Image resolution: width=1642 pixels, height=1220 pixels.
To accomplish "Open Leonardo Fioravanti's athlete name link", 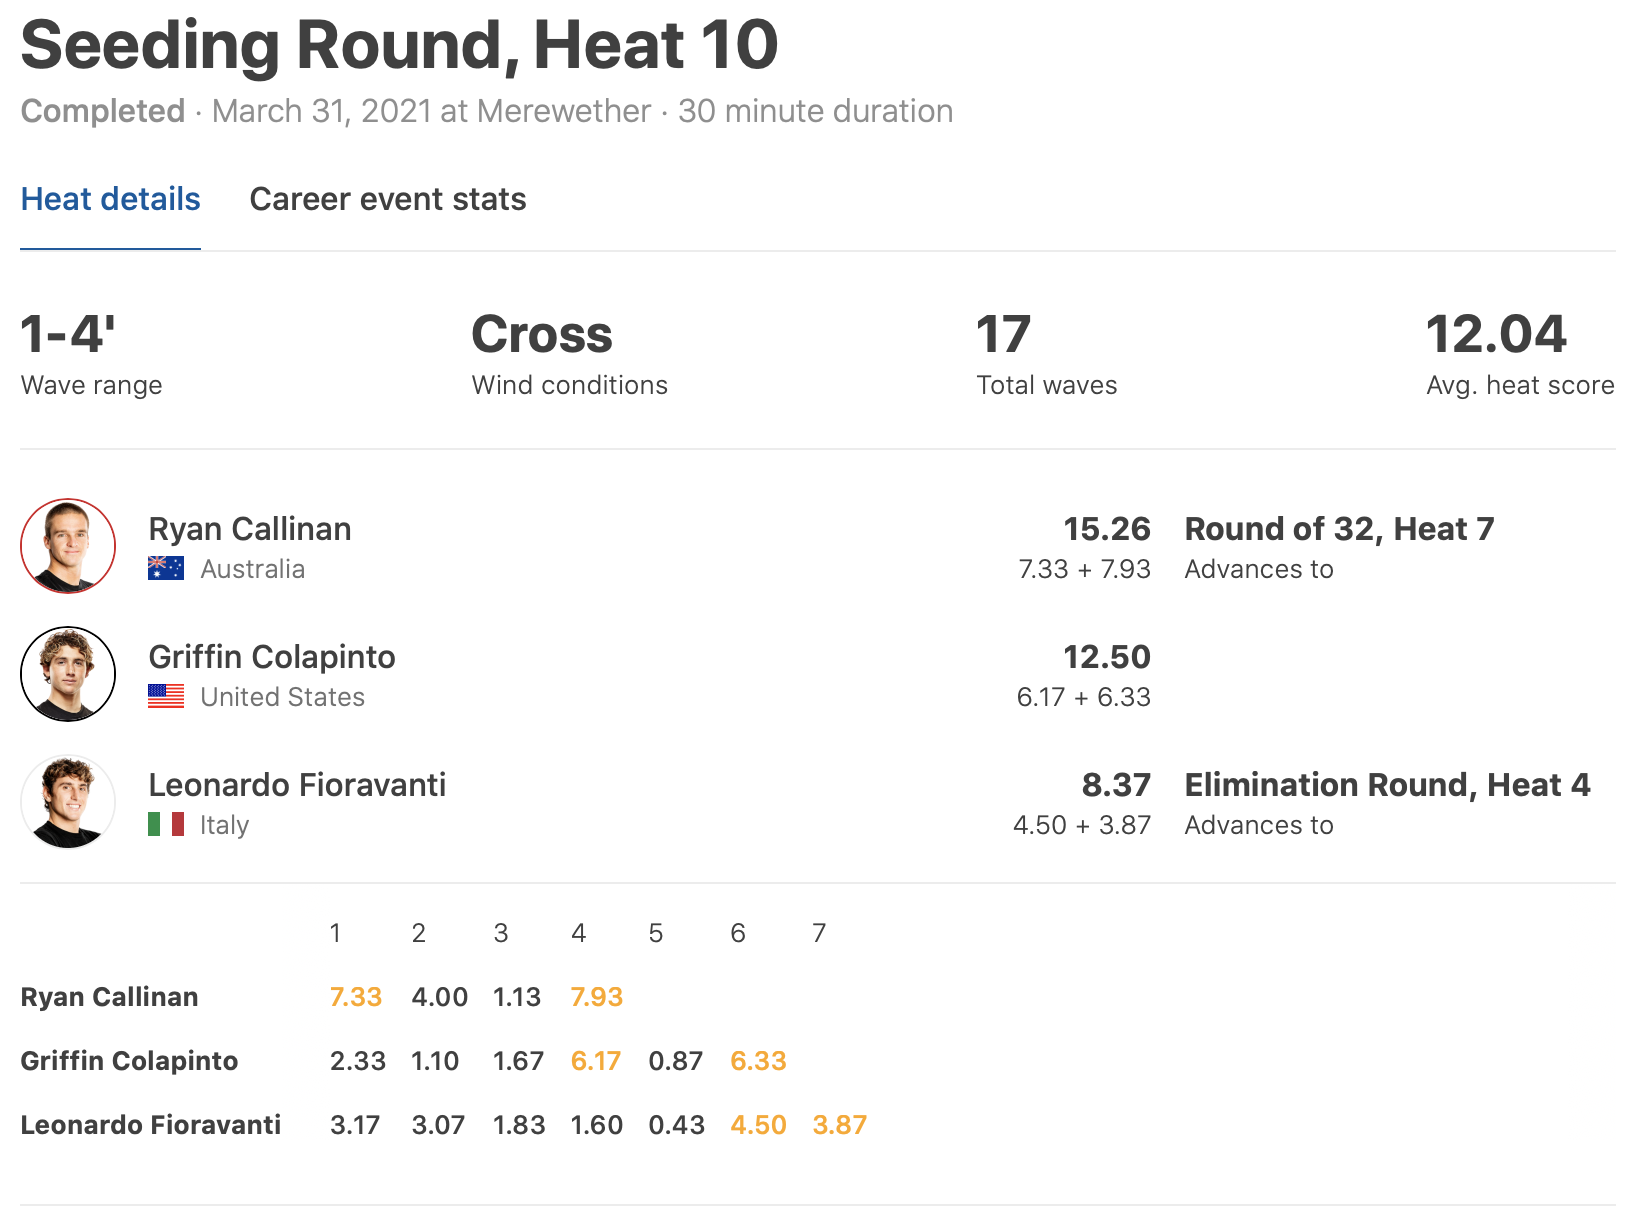I will coord(297,785).
